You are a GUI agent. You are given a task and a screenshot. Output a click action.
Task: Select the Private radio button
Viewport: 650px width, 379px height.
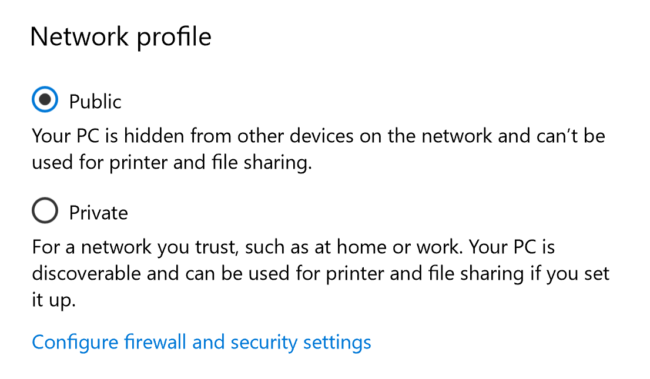(x=45, y=211)
